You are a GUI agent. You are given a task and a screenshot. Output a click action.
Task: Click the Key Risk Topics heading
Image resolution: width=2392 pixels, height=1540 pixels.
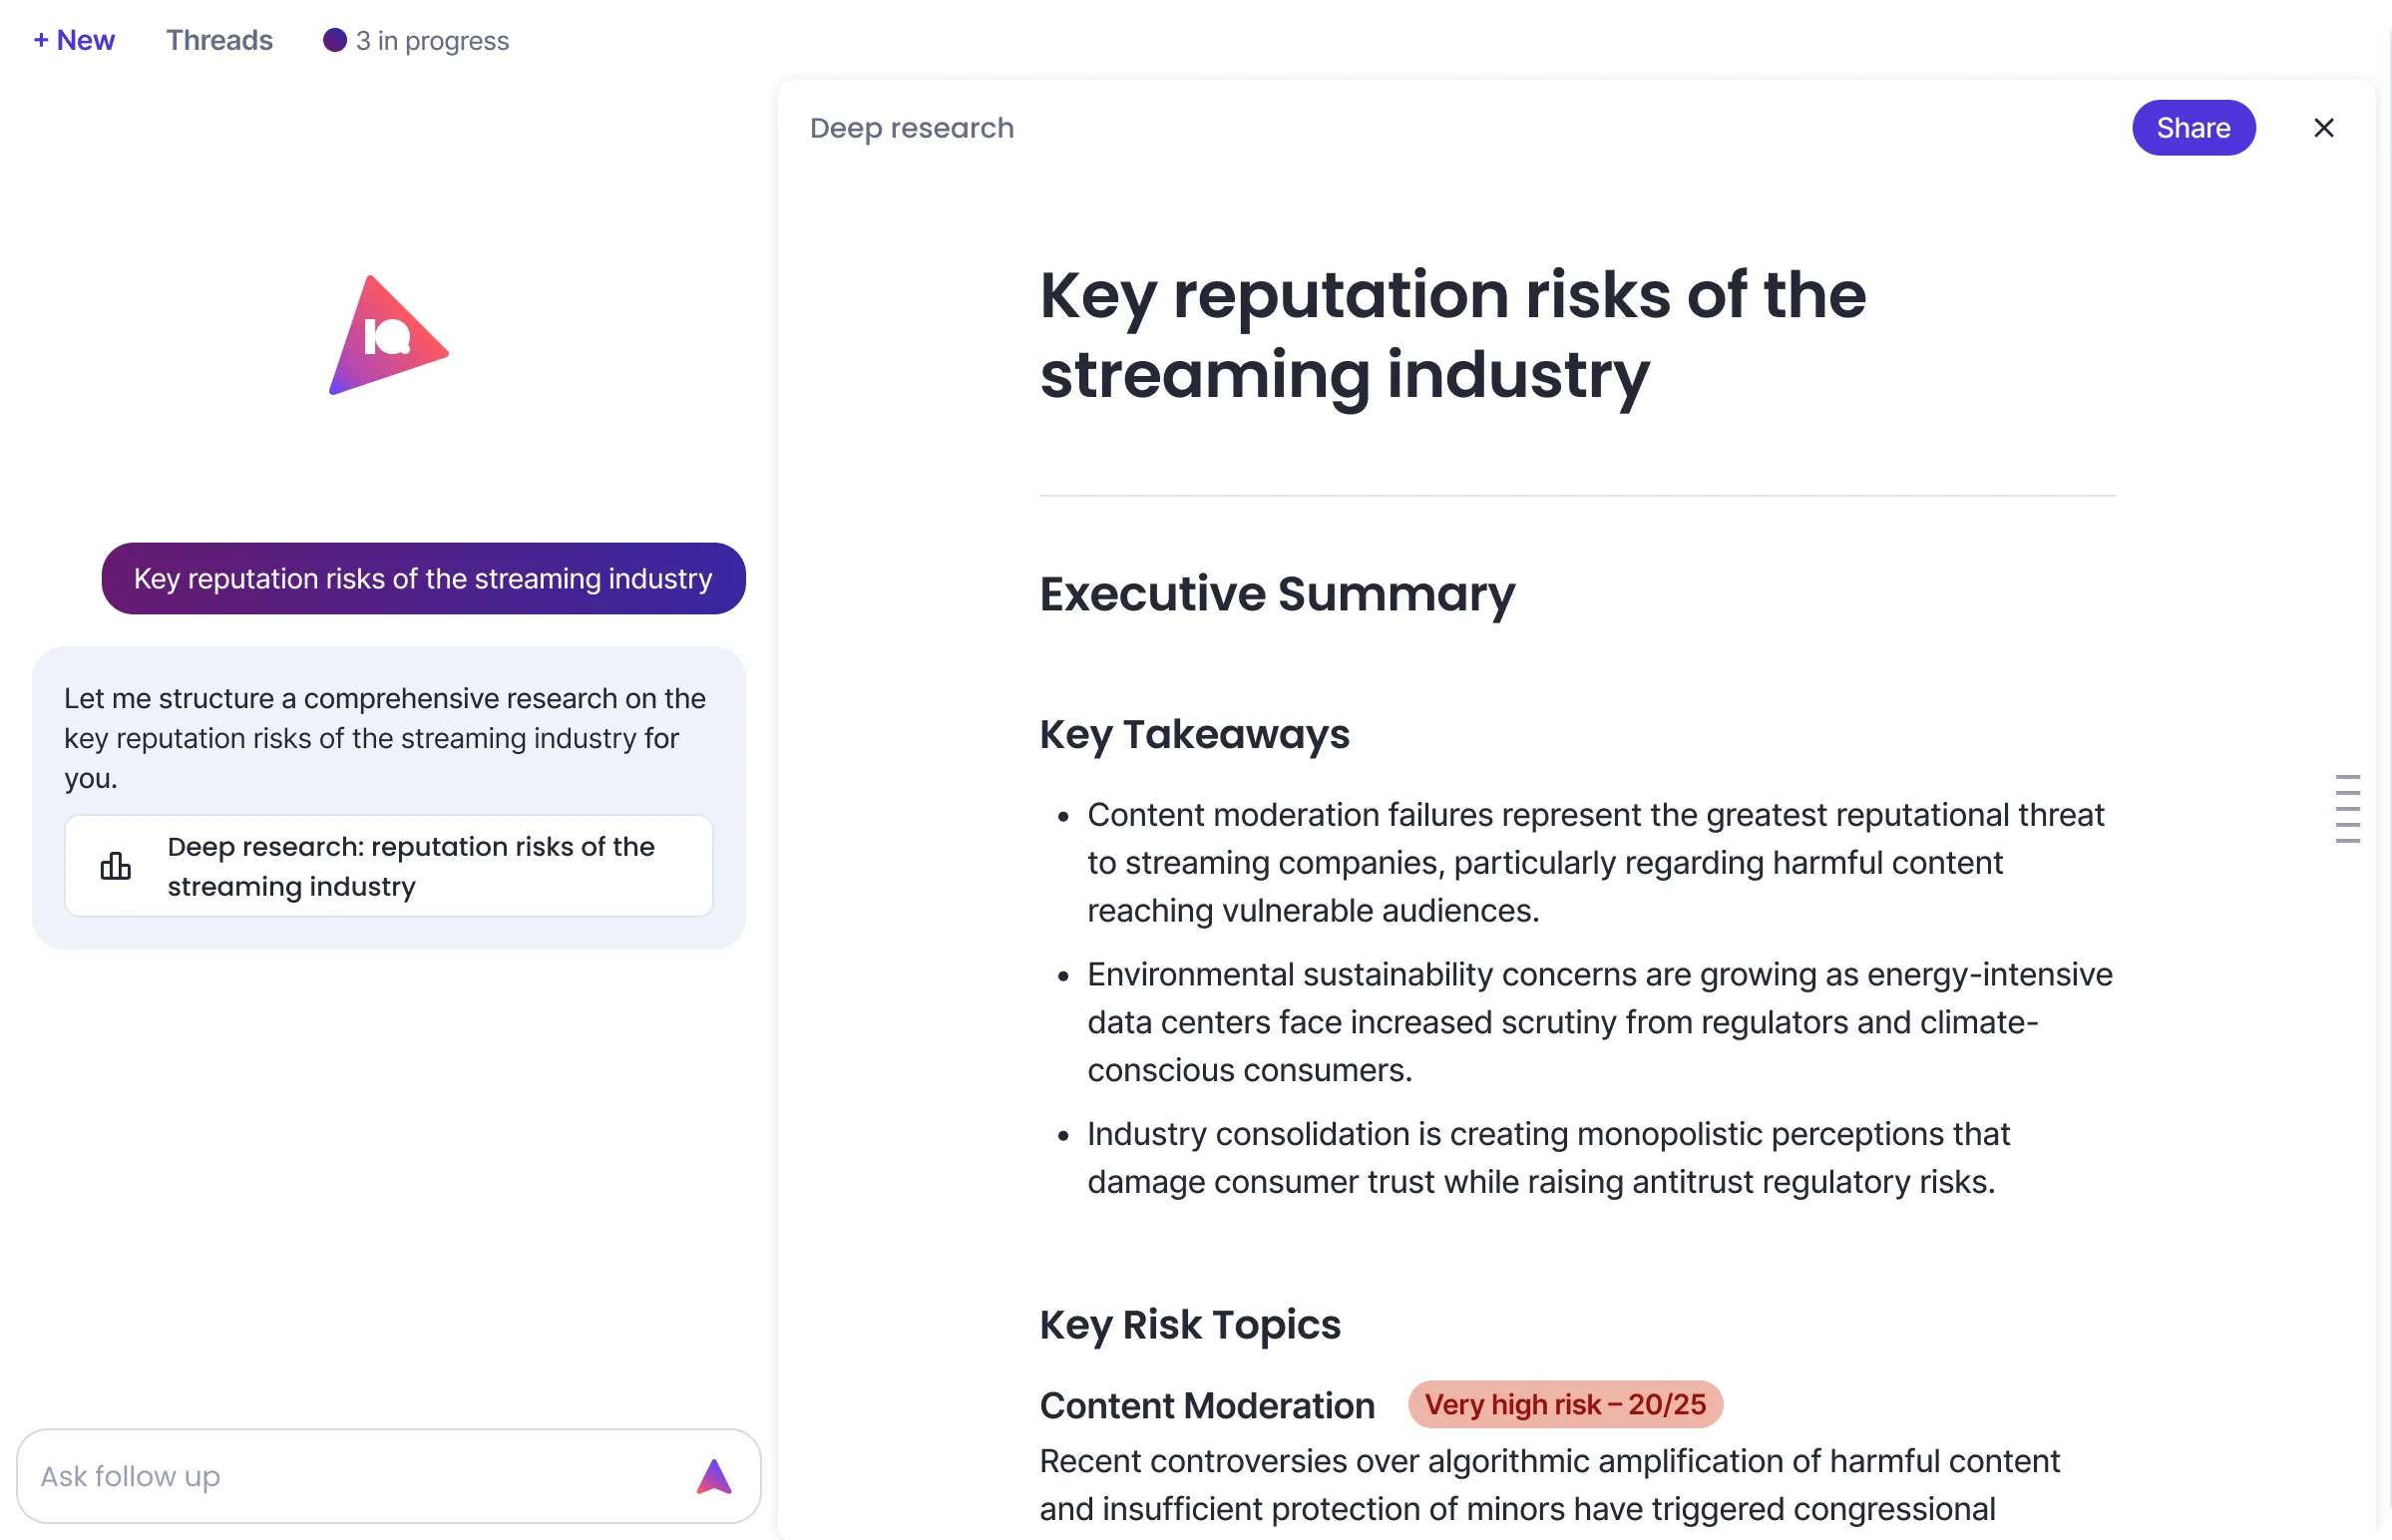(x=1190, y=1325)
